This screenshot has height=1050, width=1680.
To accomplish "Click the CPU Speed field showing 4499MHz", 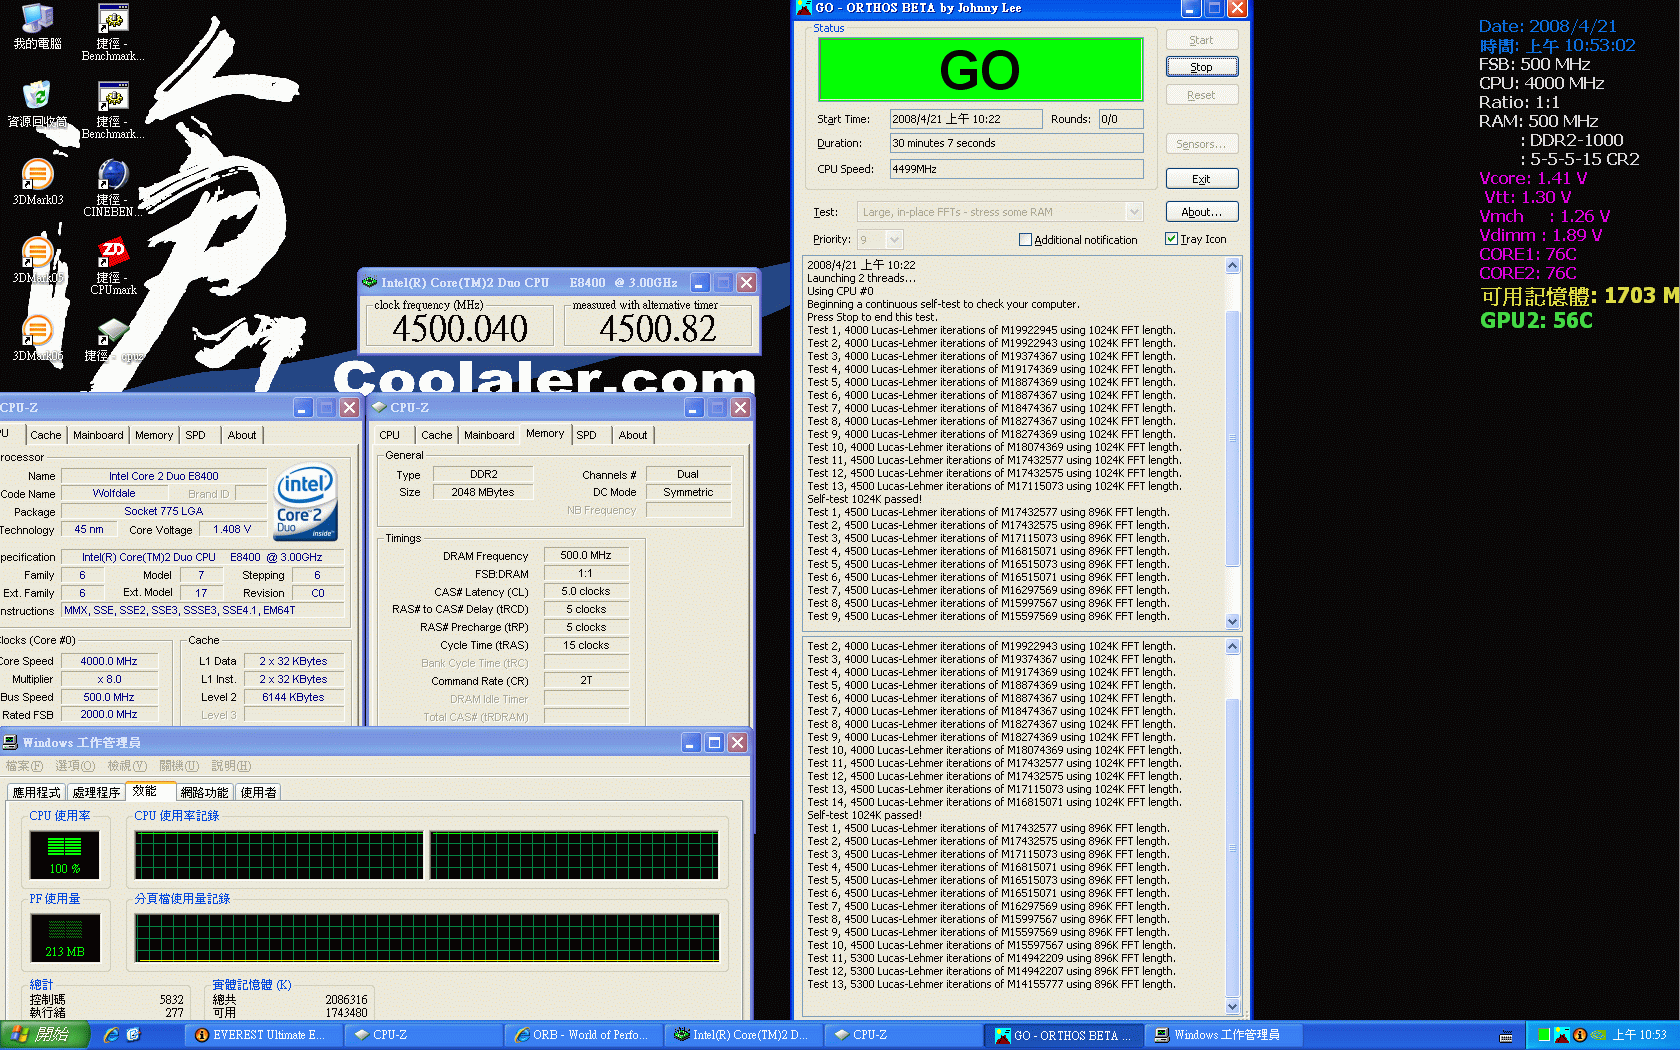I will pyautogui.click(x=1016, y=169).
